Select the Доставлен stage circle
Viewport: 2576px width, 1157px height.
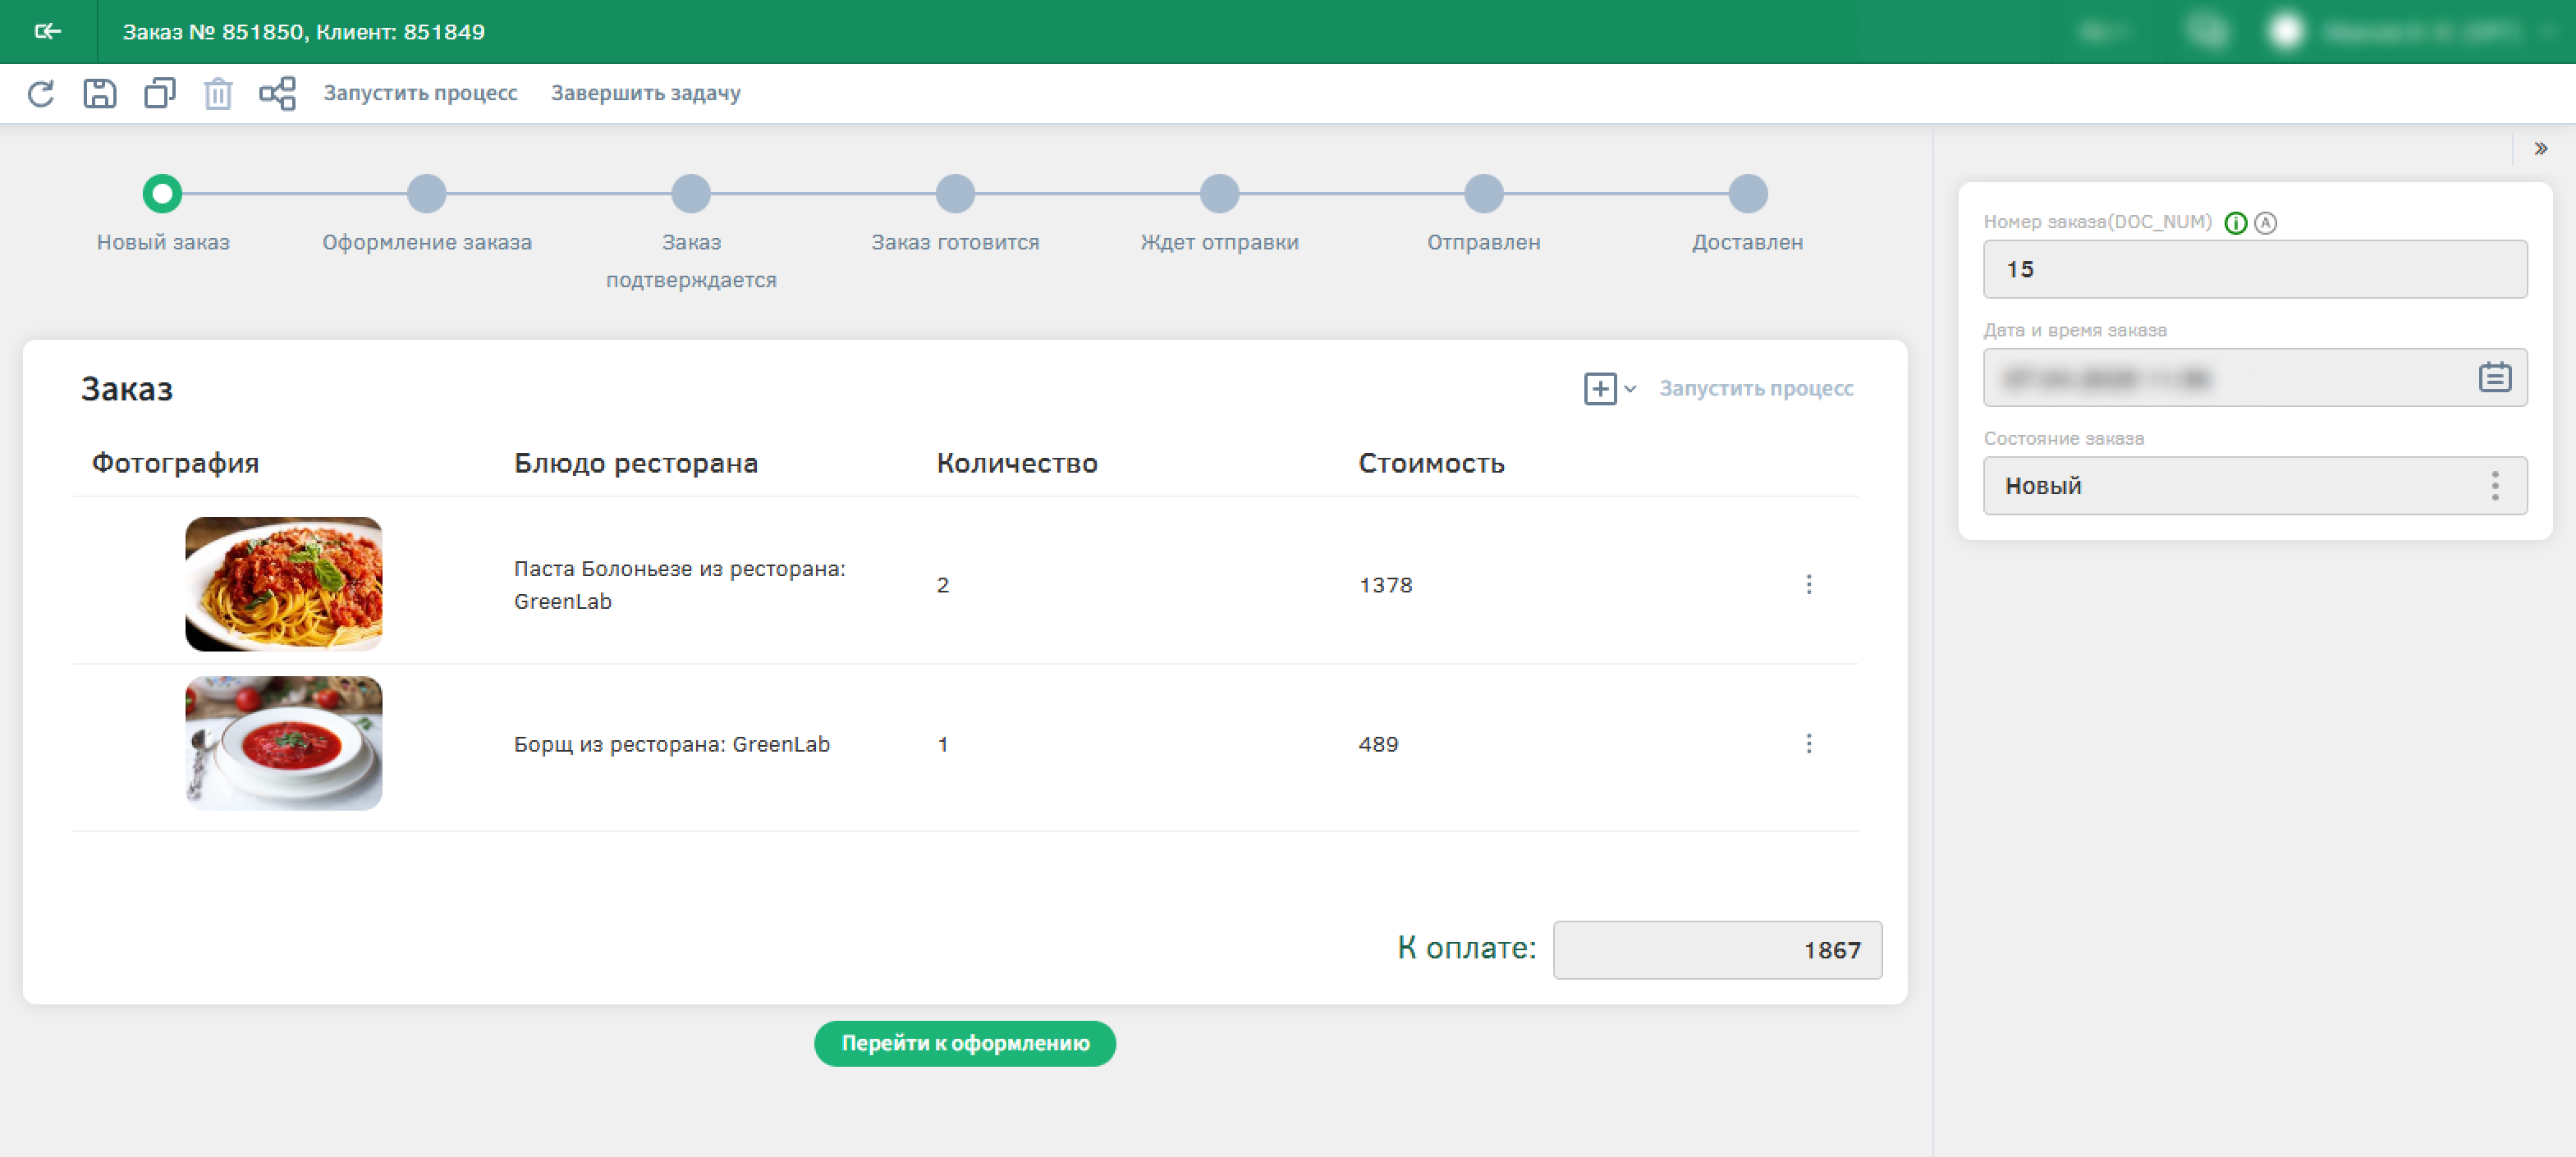[1747, 193]
